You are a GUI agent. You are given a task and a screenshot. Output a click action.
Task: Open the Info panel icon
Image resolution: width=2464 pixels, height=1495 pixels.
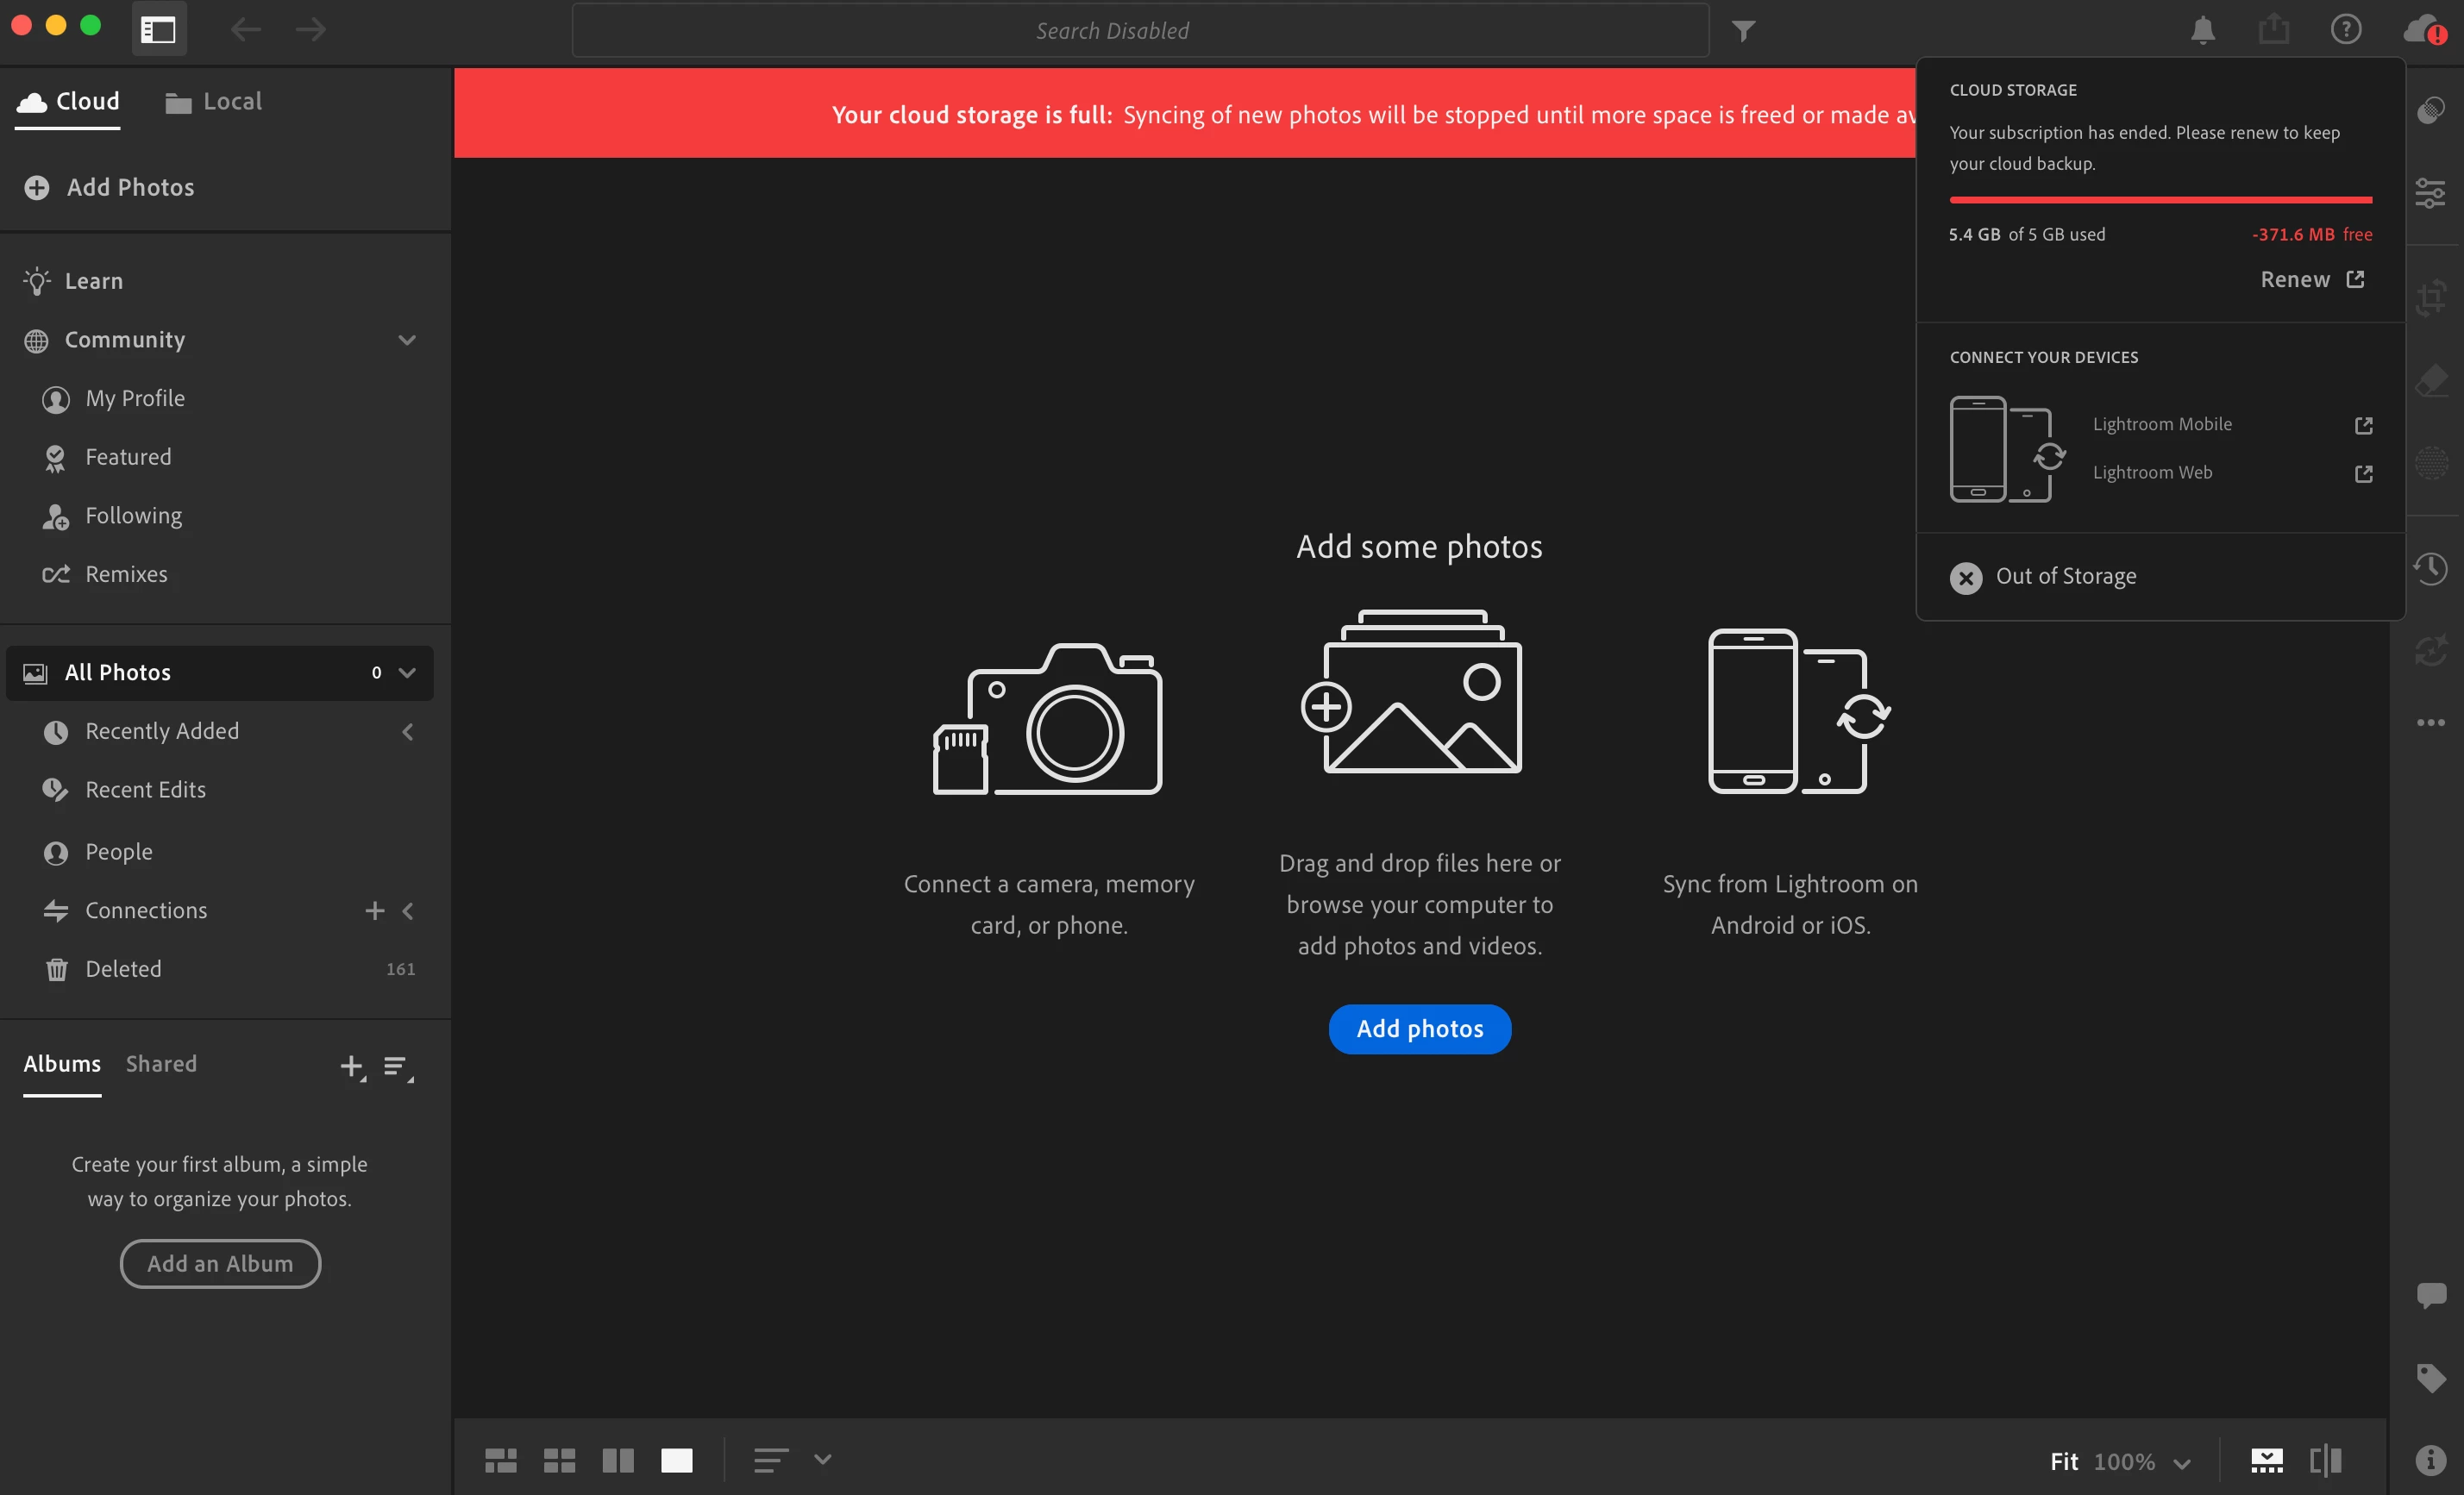click(x=2430, y=1460)
